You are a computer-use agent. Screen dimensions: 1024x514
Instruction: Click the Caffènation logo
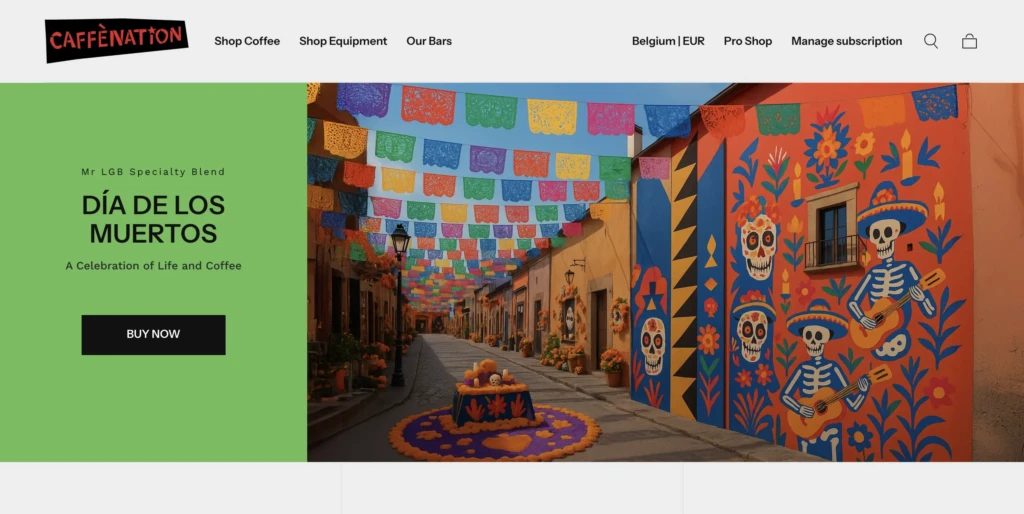tap(116, 40)
